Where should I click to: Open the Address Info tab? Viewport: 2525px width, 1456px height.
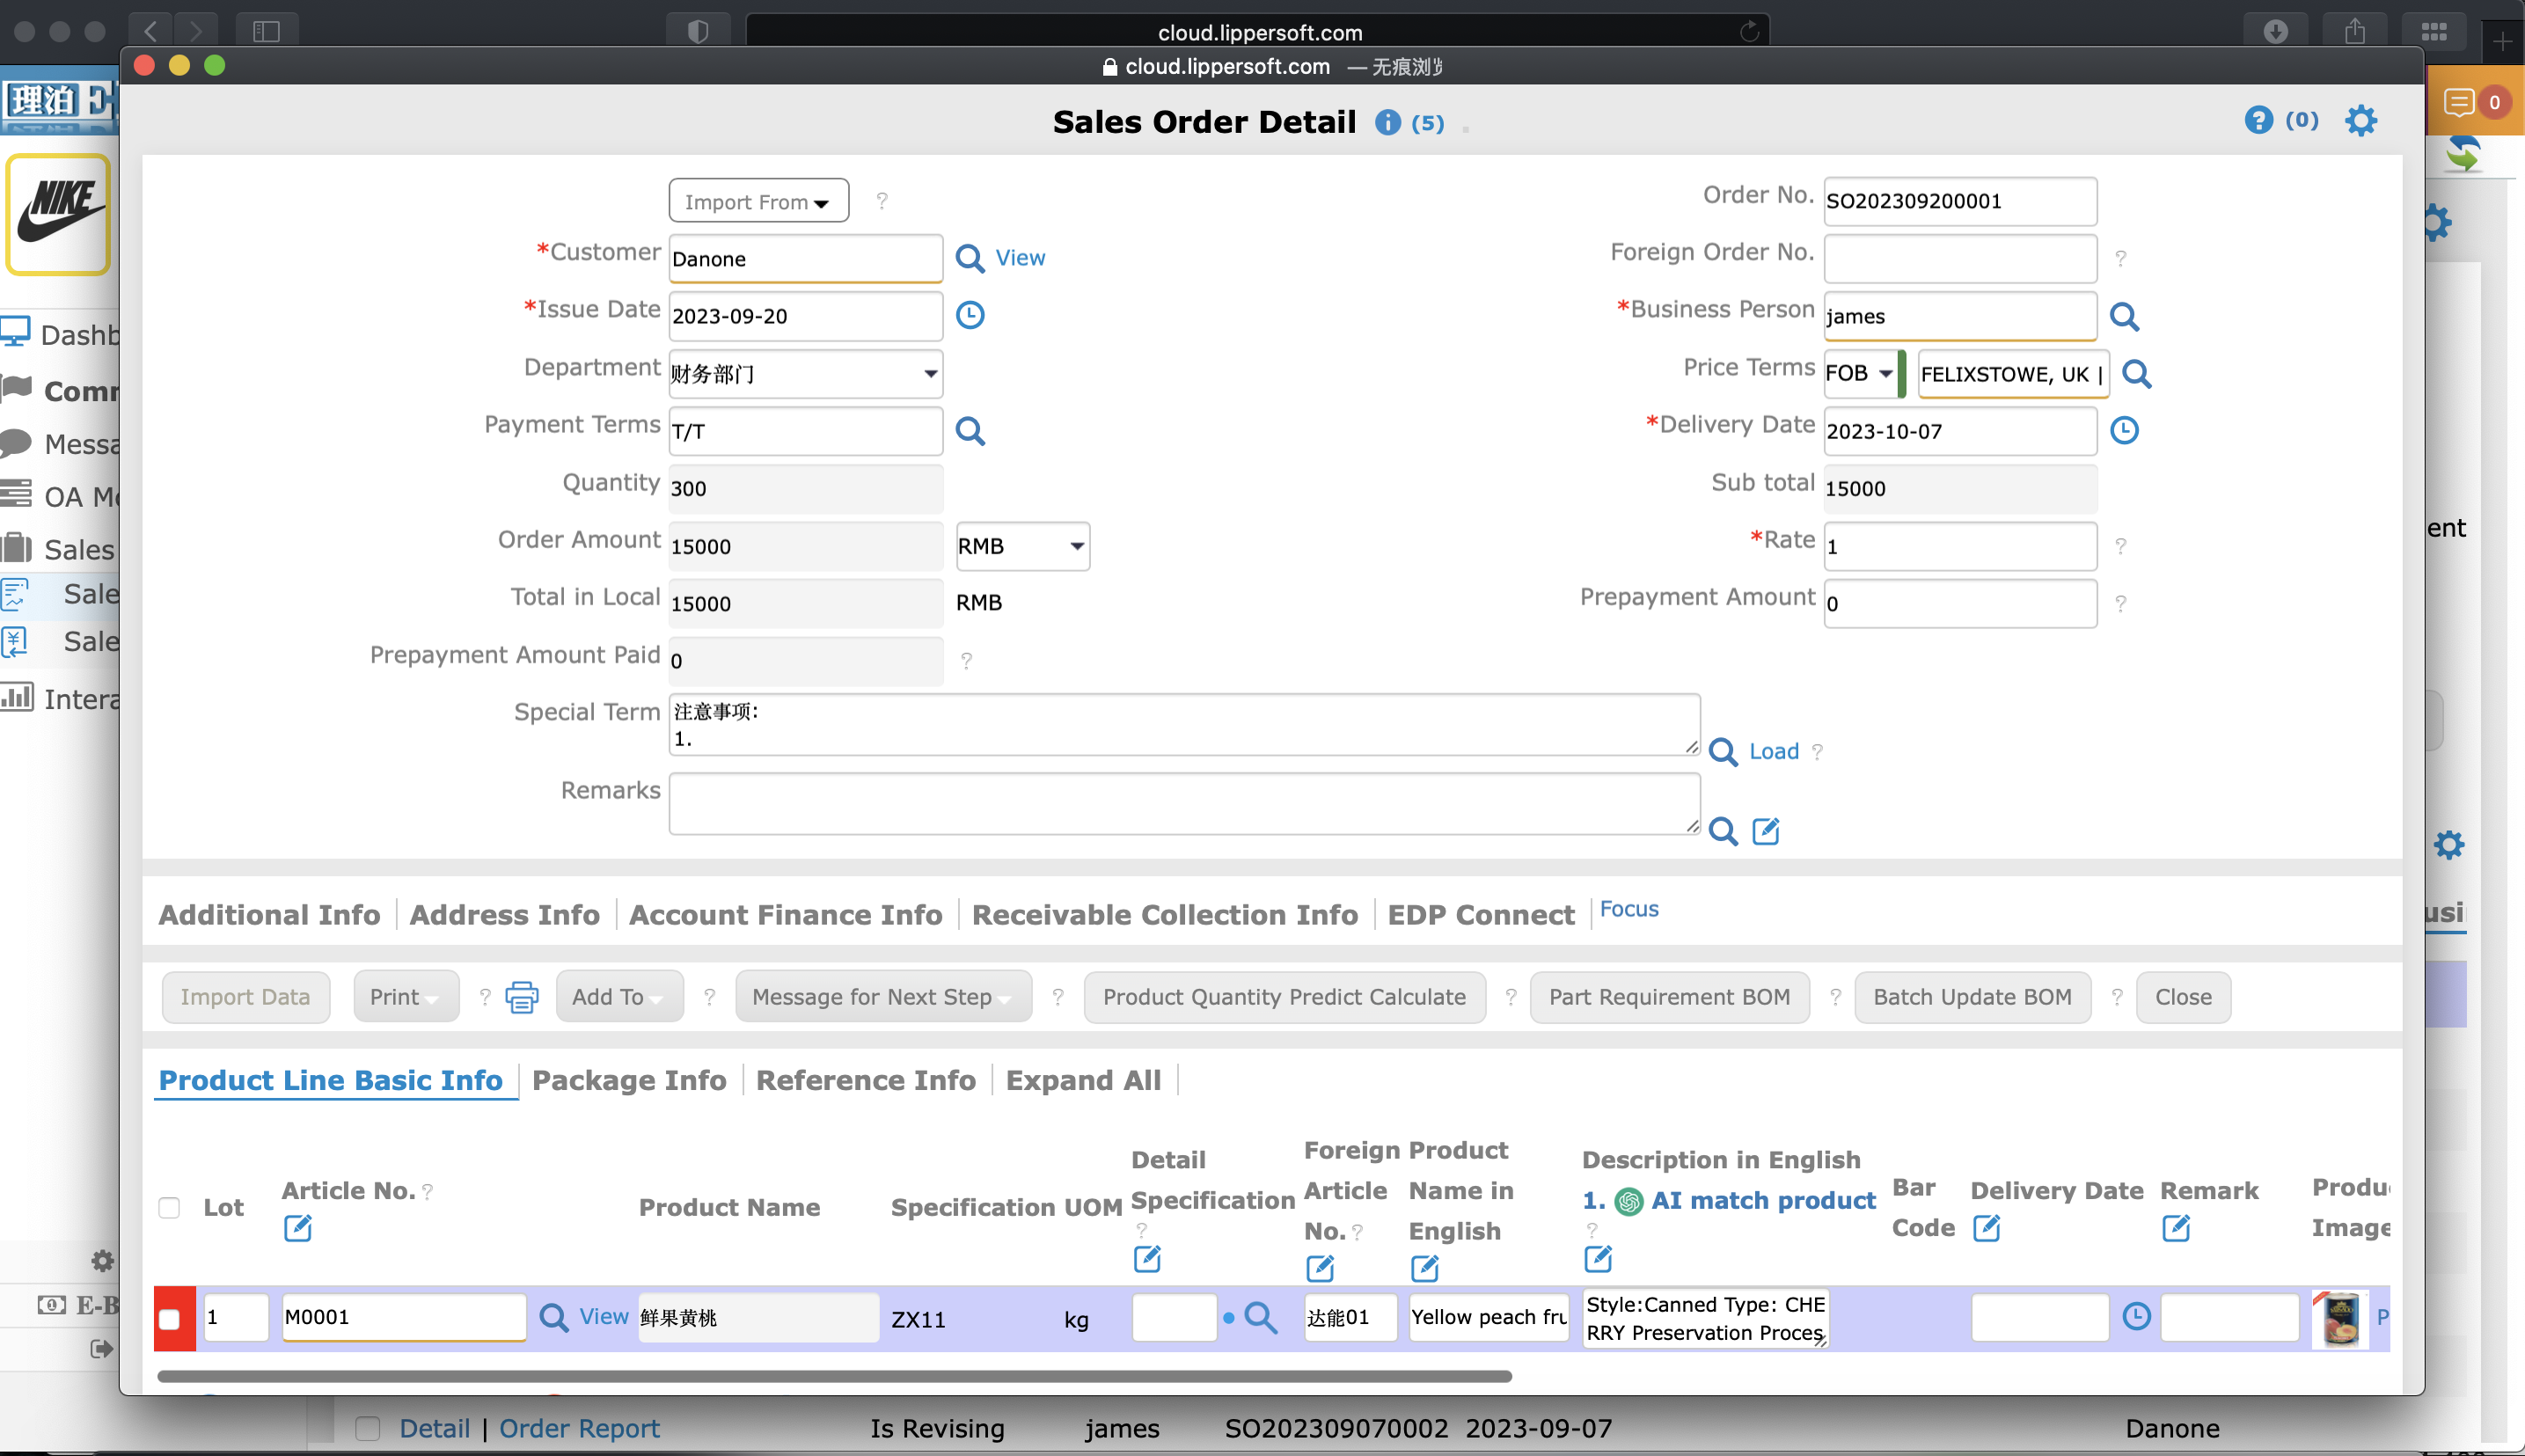tap(504, 914)
